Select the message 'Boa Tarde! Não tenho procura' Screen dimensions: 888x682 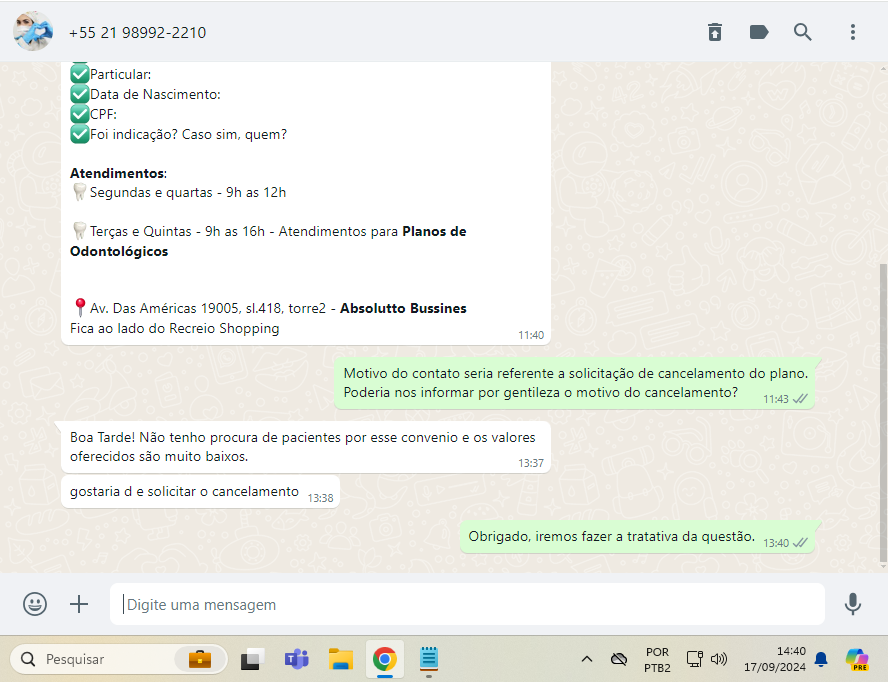(x=306, y=447)
